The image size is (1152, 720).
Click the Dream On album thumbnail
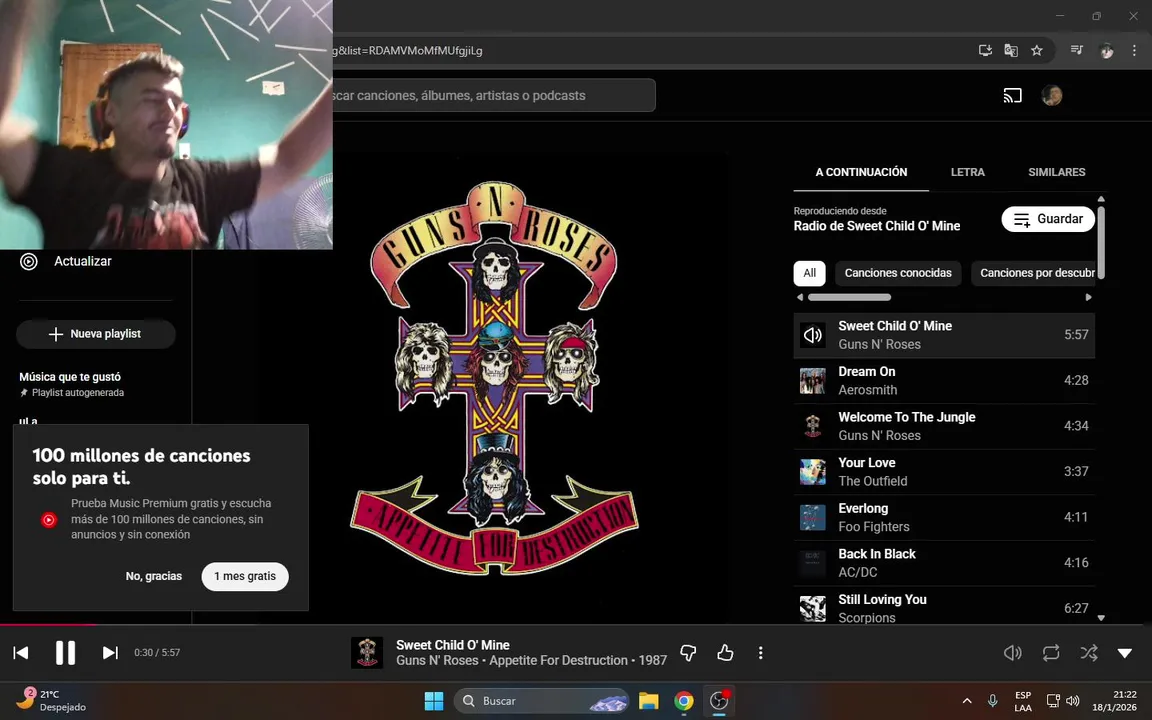[x=813, y=381]
